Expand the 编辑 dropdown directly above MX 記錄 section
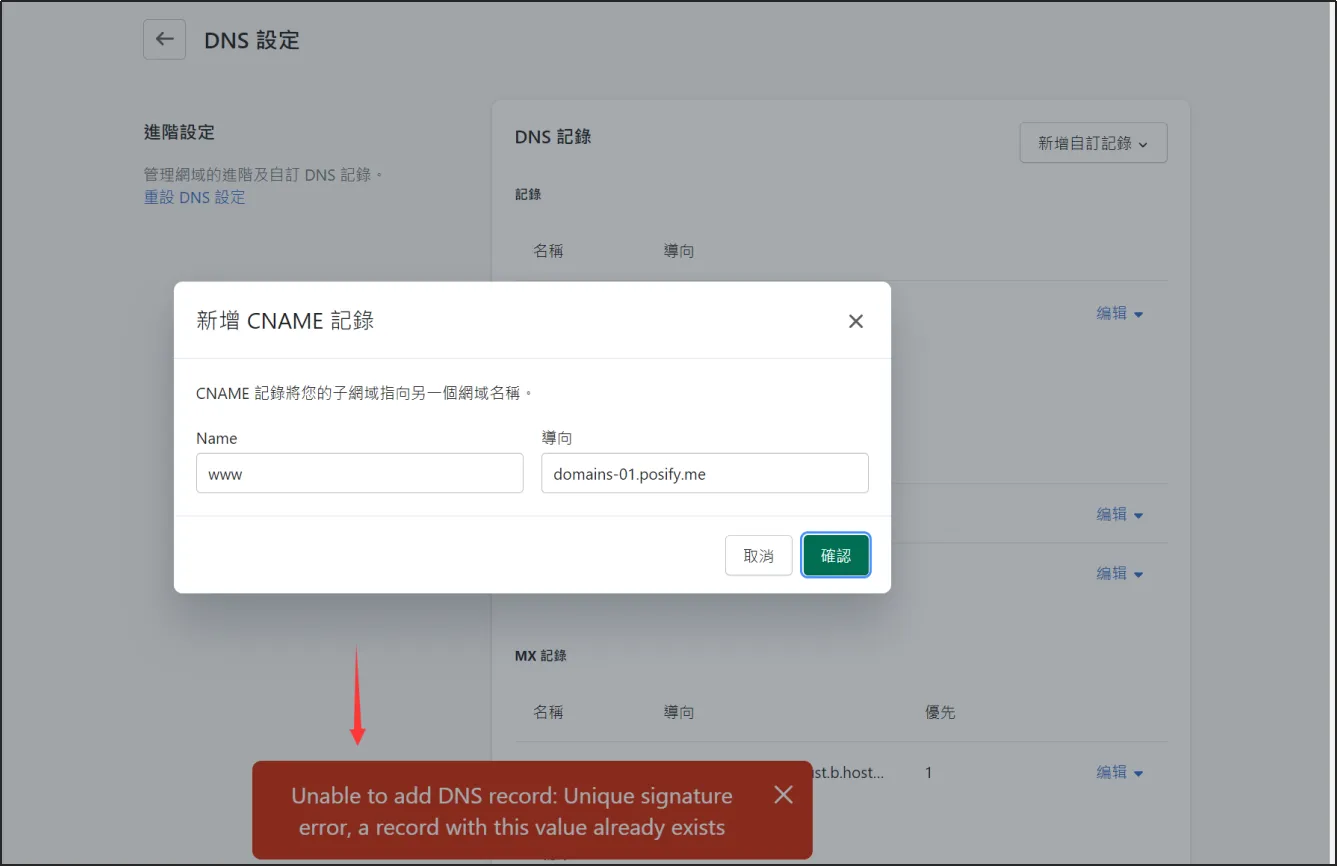1338x866 pixels. (1119, 574)
